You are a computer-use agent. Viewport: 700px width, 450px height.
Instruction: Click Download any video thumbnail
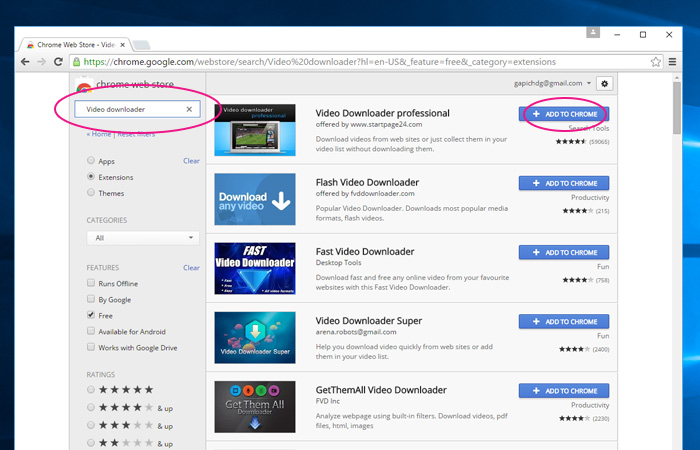tap(255, 199)
